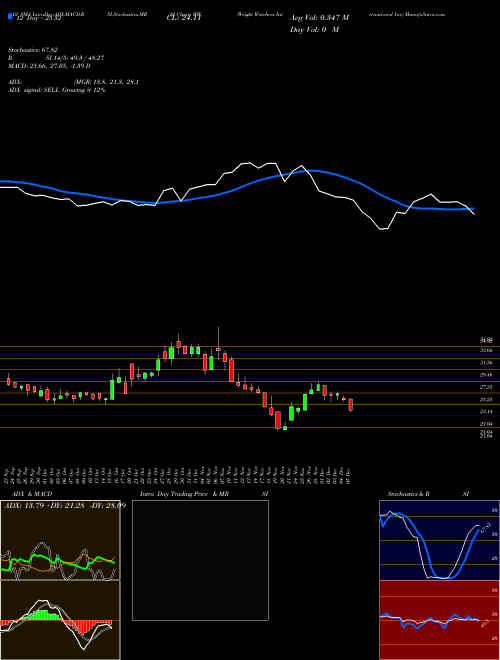The height and width of the screenshot is (660, 500).
Task: Open the blue Stochastics oscillator chart panel
Action: (x=439, y=540)
